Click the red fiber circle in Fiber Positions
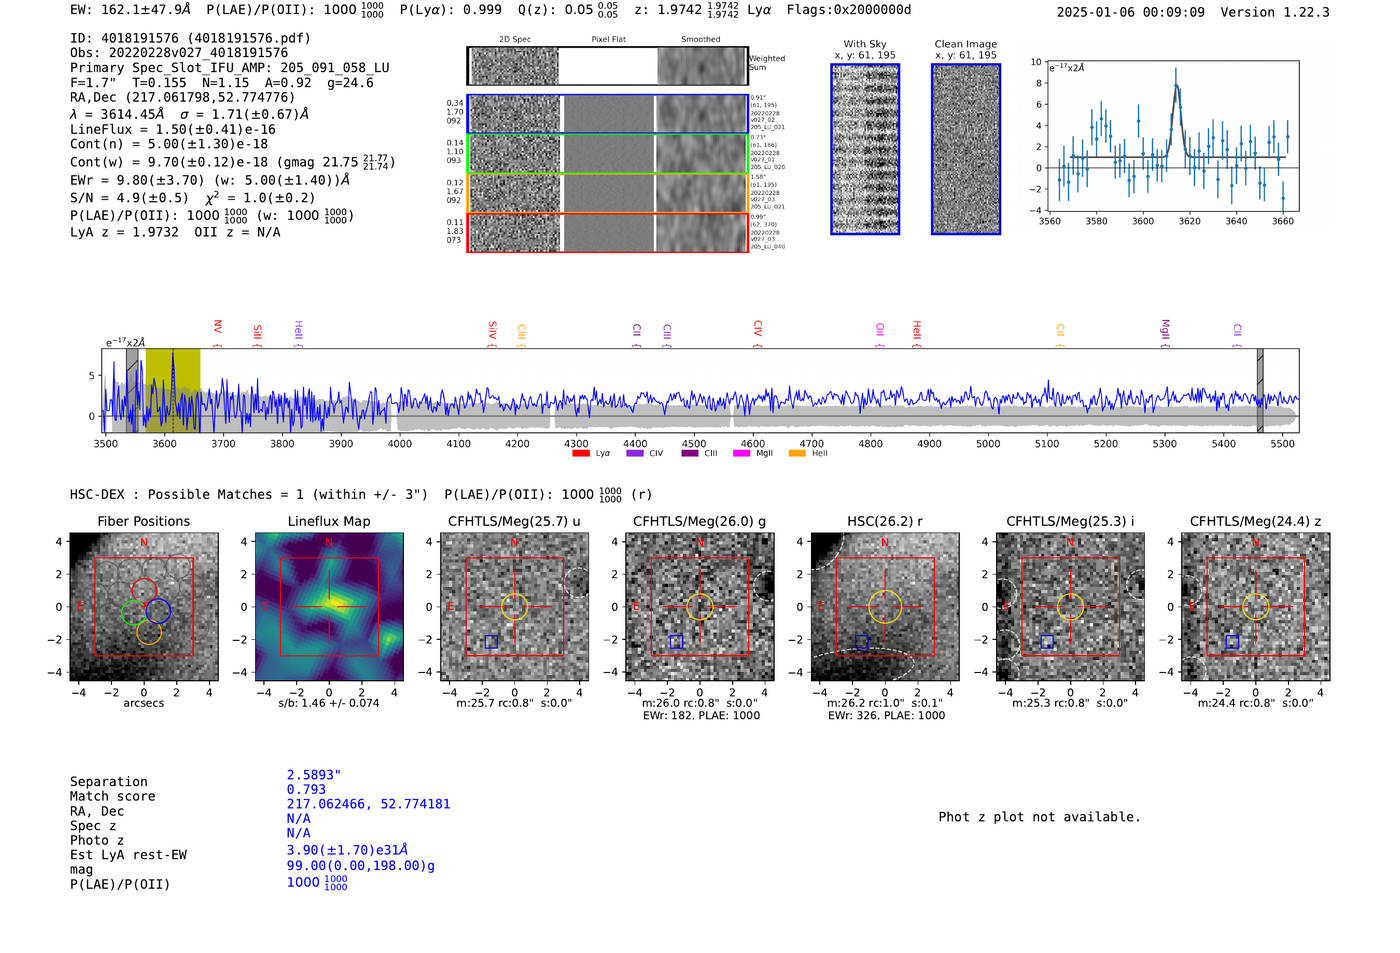Viewport: 1400px width, 953px height. (145, 590)
